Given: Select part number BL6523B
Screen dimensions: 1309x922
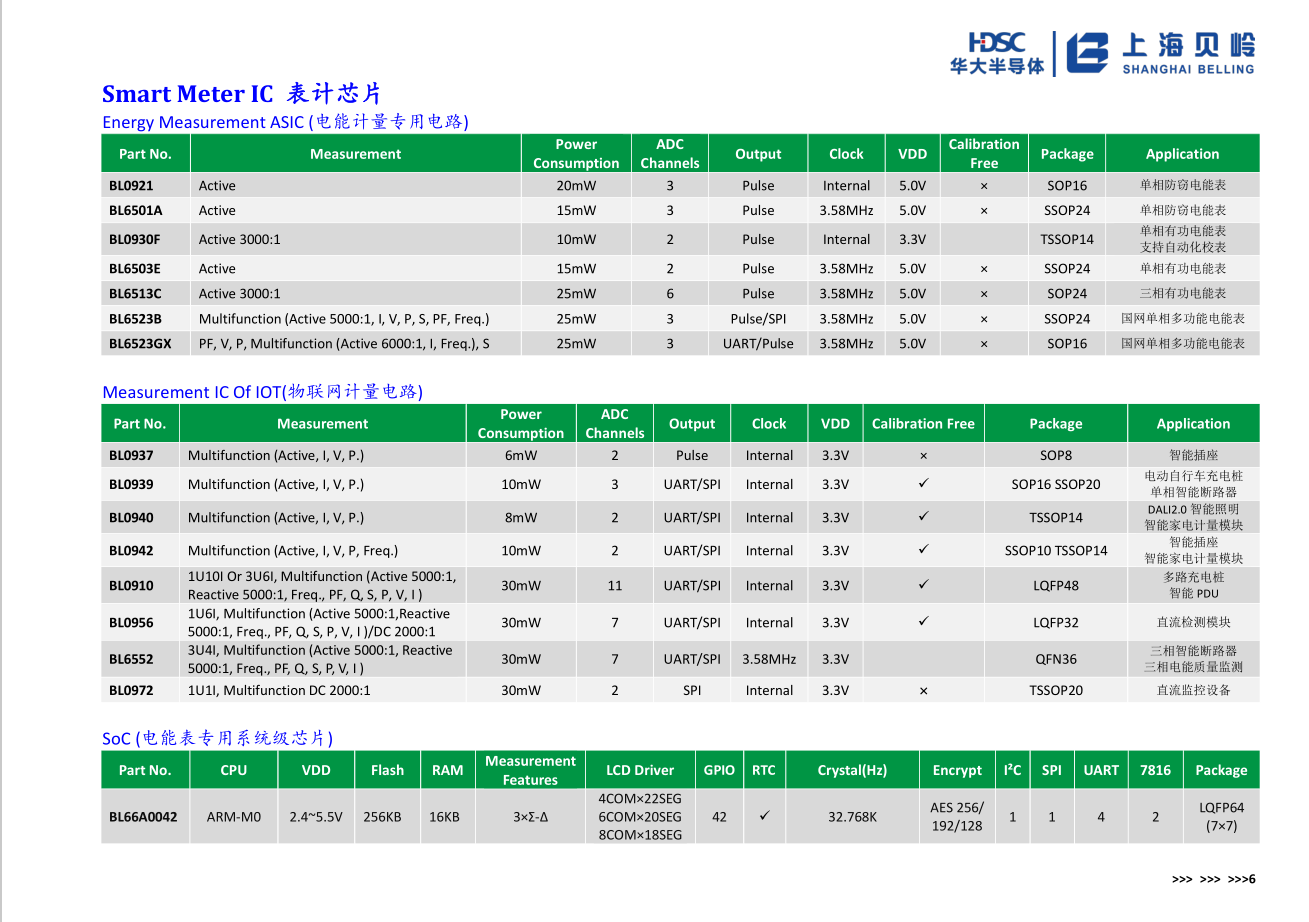Looking at the screenshot, I should tap(135, 319).
